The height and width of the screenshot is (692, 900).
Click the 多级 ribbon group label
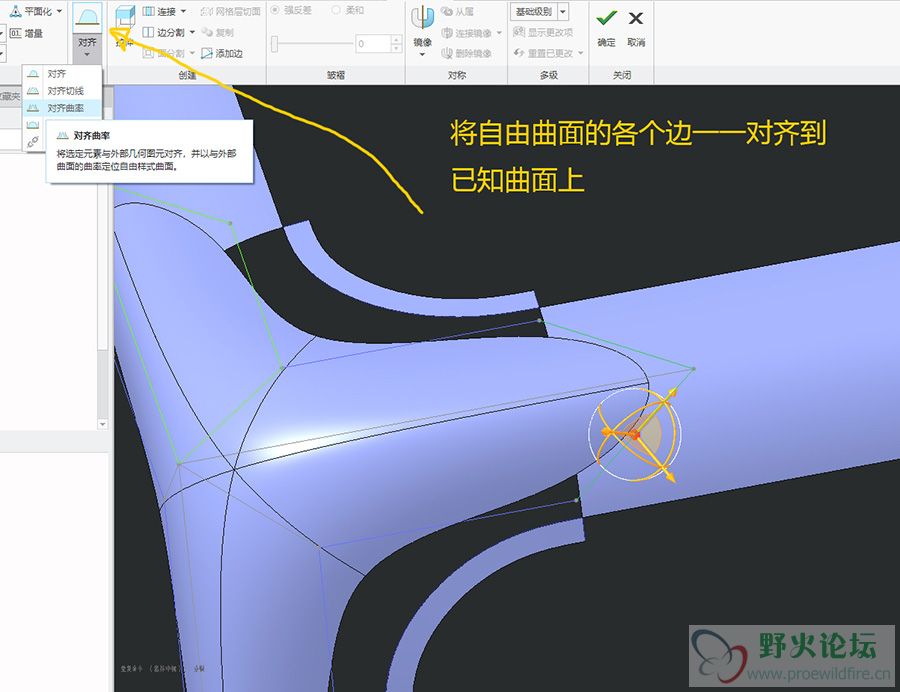(x=549, y=75)
